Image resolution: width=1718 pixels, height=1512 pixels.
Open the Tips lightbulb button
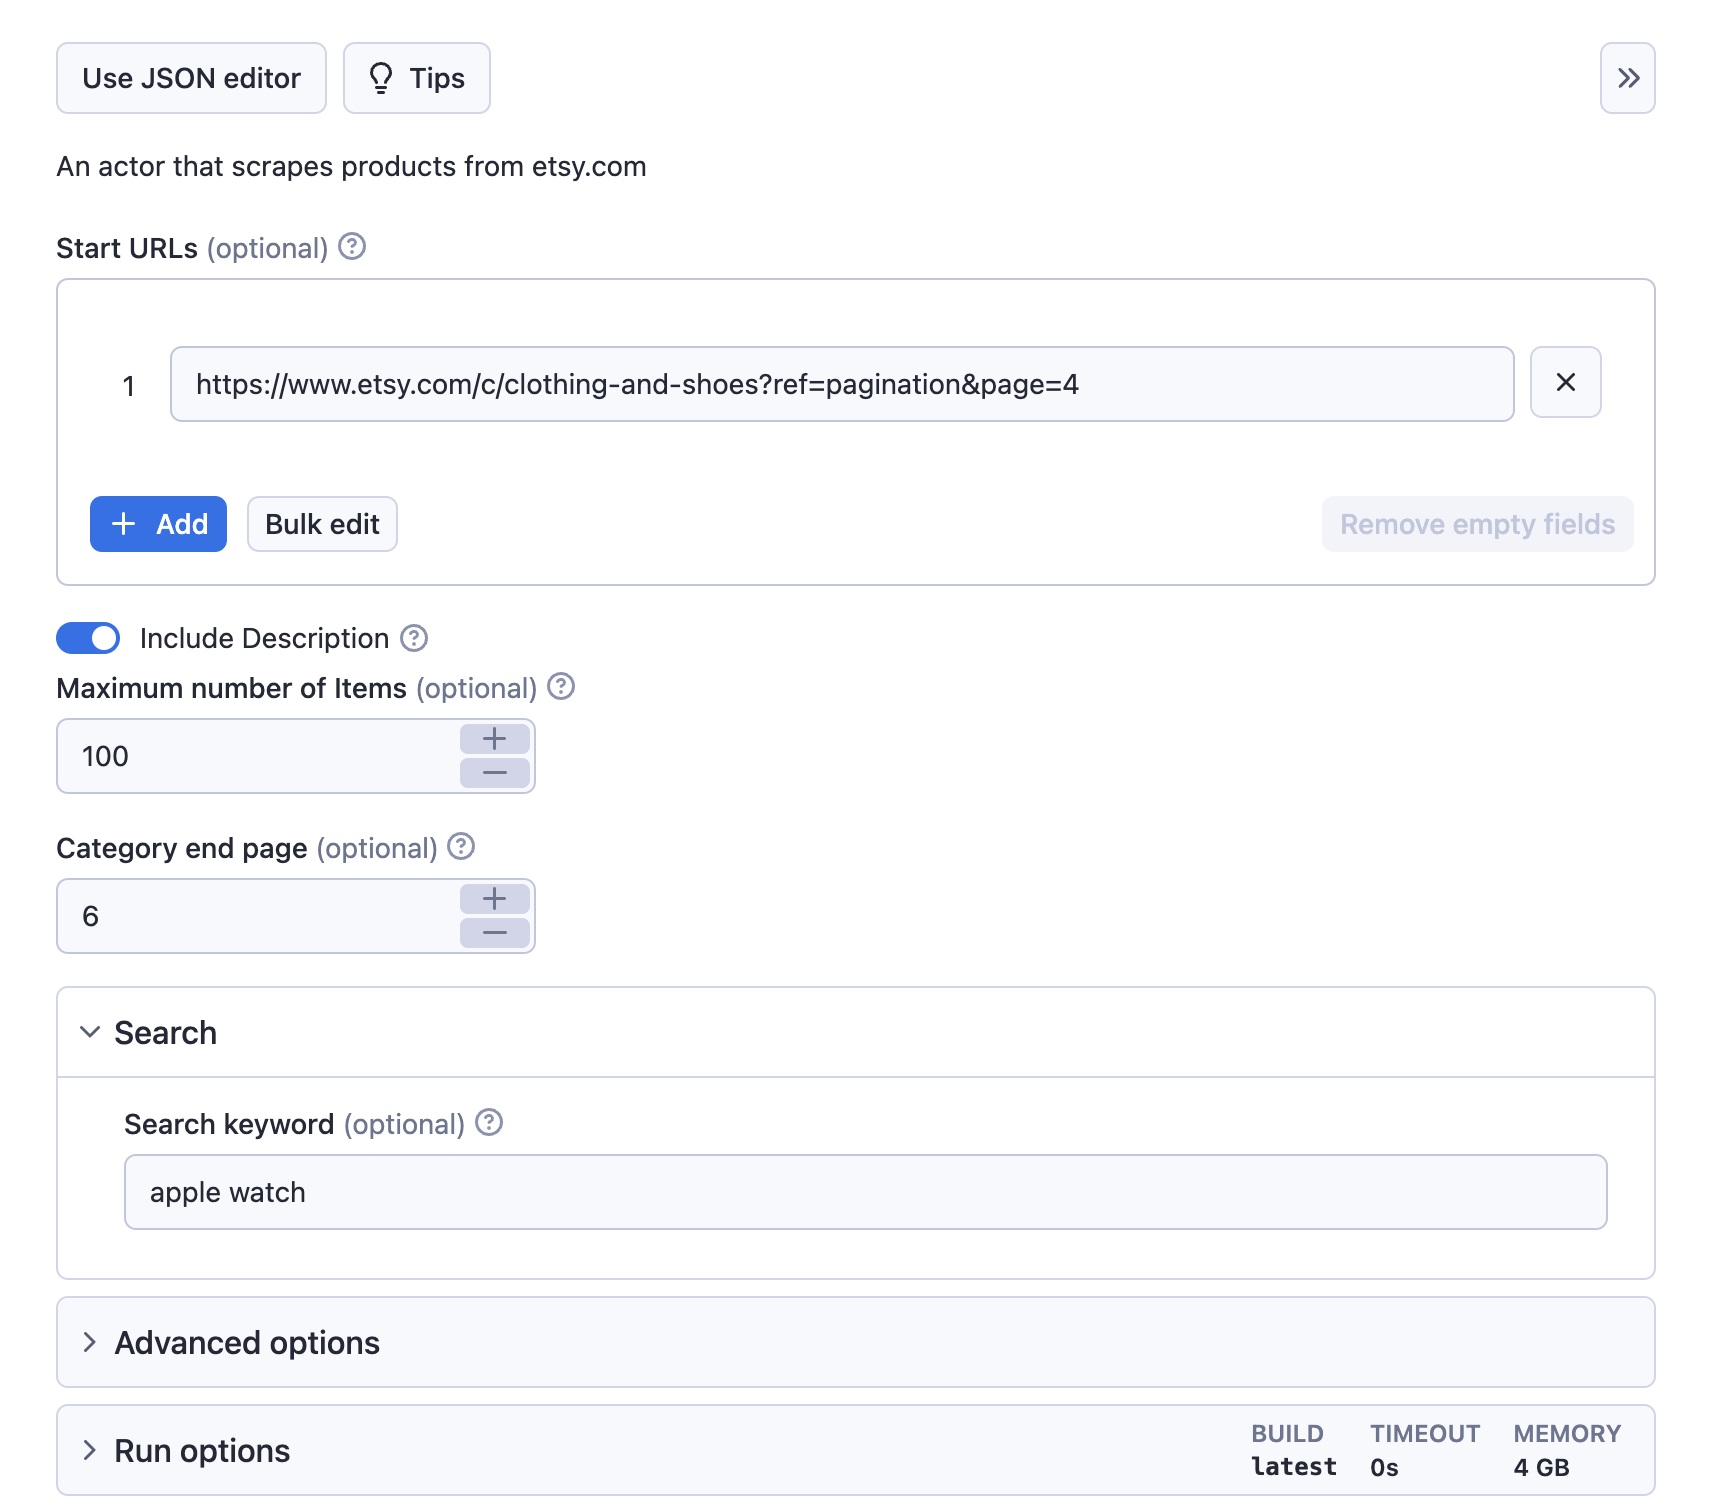[x=417, y=78]
